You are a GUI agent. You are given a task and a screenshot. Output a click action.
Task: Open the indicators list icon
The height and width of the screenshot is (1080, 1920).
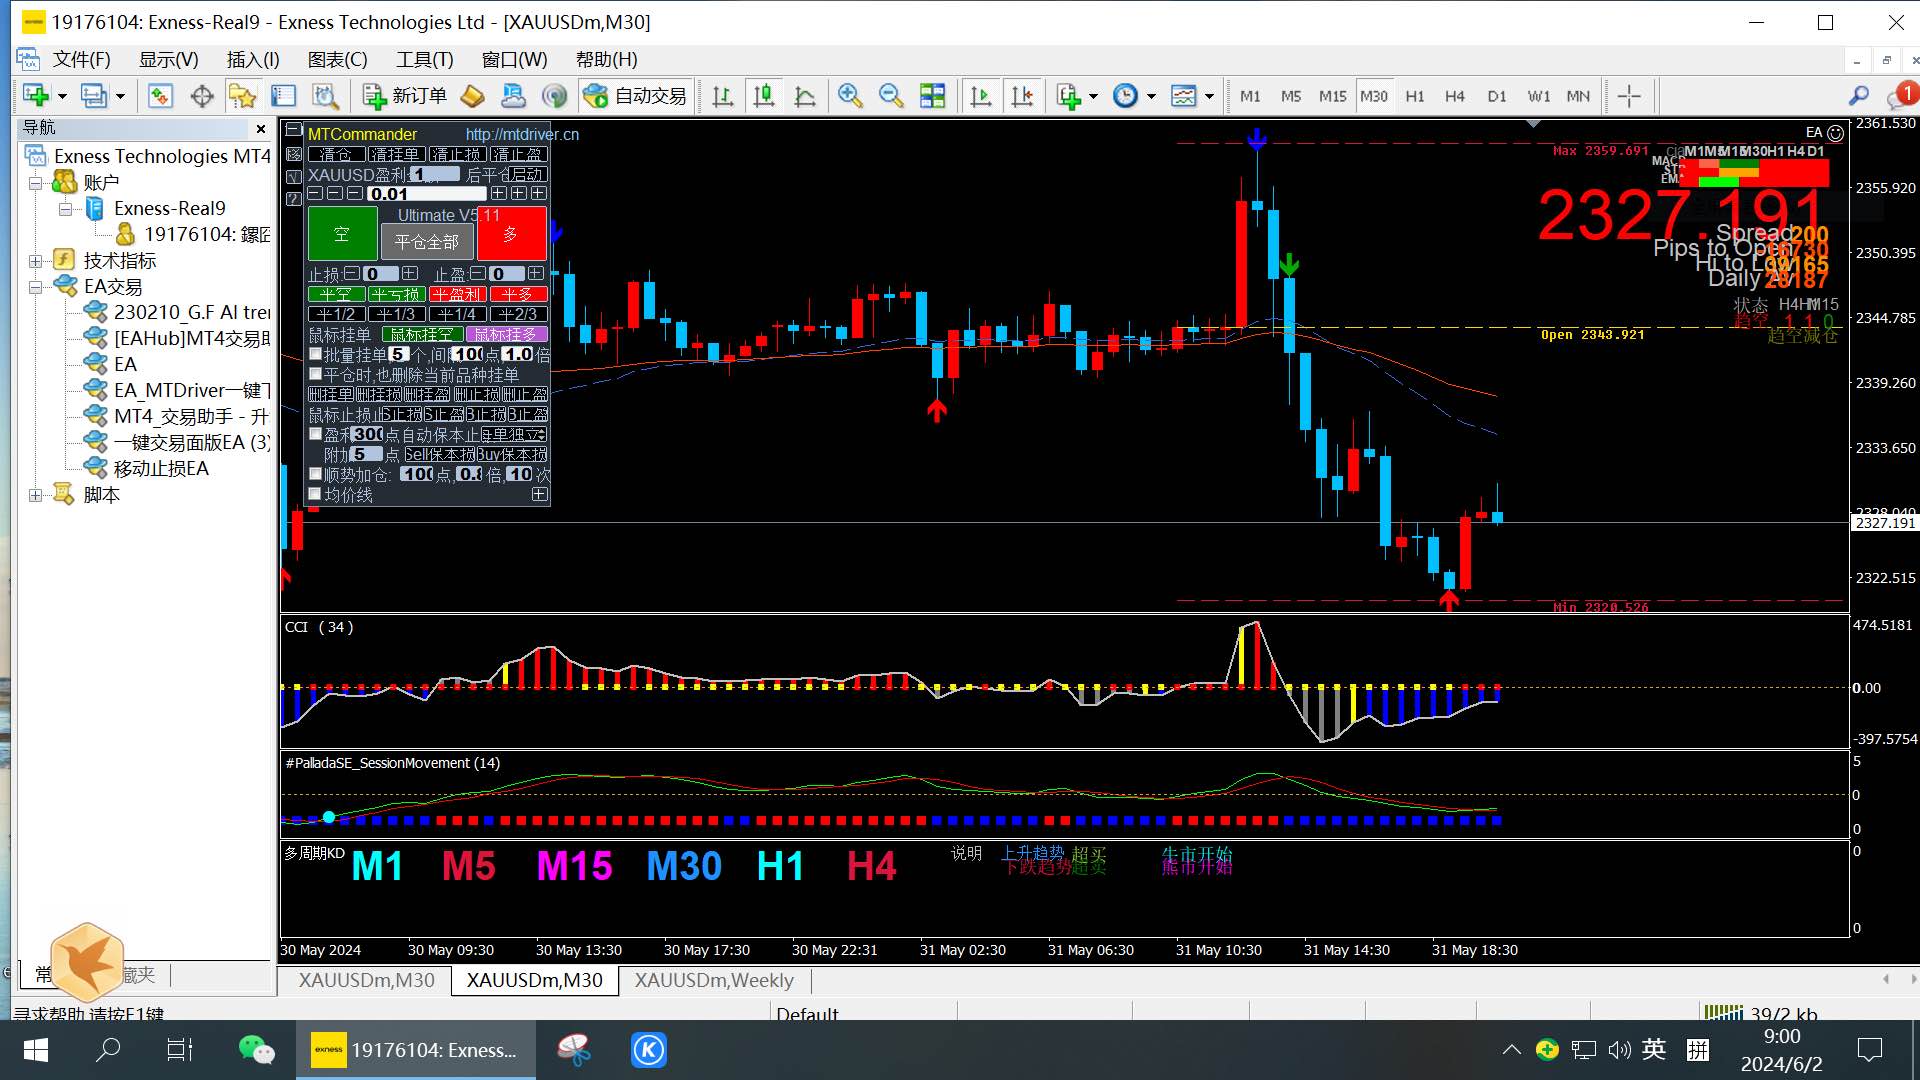coord(1069,96)
